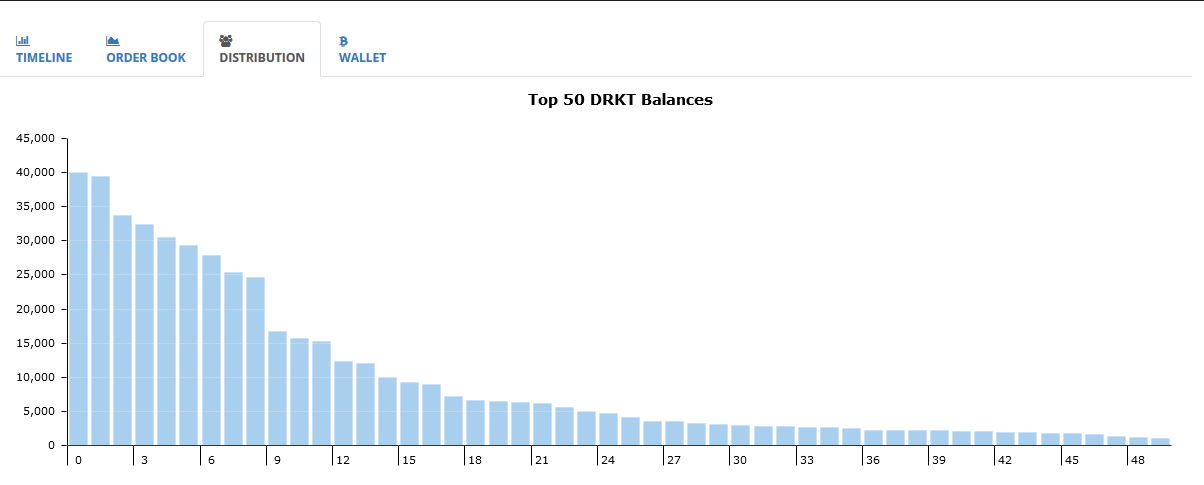Image resolution: width=1204 pixels, height=485 pixels.
Task: Click the Bitcoin icon above Wallet
Action: click(344, 41)
